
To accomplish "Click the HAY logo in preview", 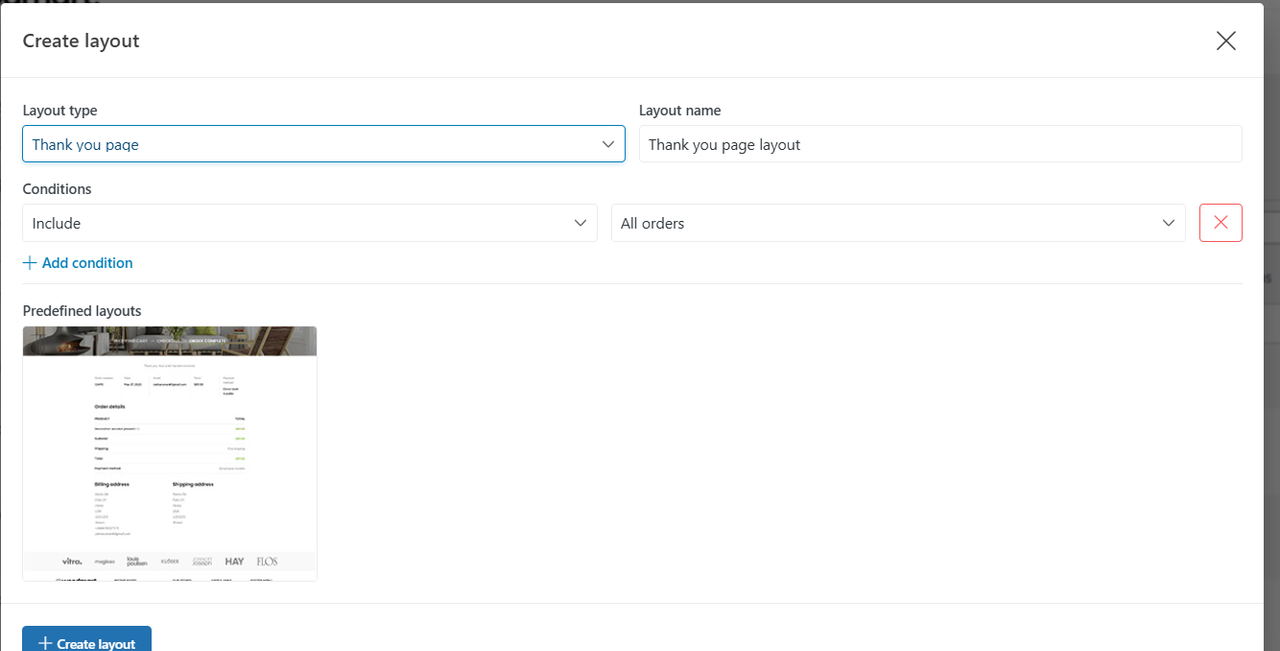I will point(234,562).
